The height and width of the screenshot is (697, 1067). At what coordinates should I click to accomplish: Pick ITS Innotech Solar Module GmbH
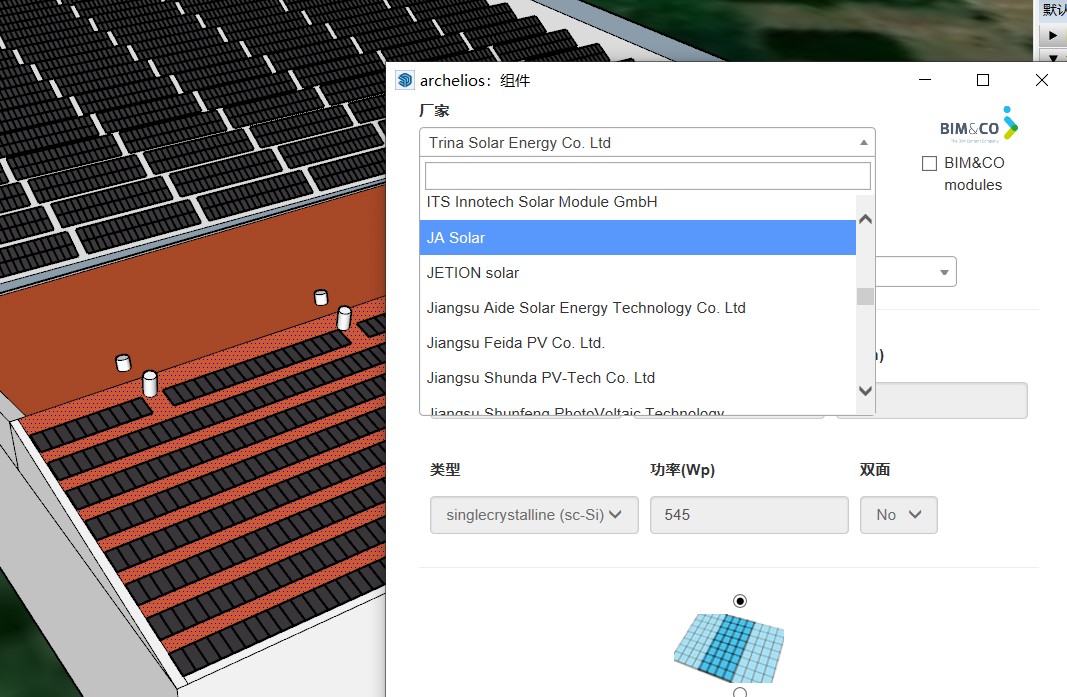click(638, 202)
